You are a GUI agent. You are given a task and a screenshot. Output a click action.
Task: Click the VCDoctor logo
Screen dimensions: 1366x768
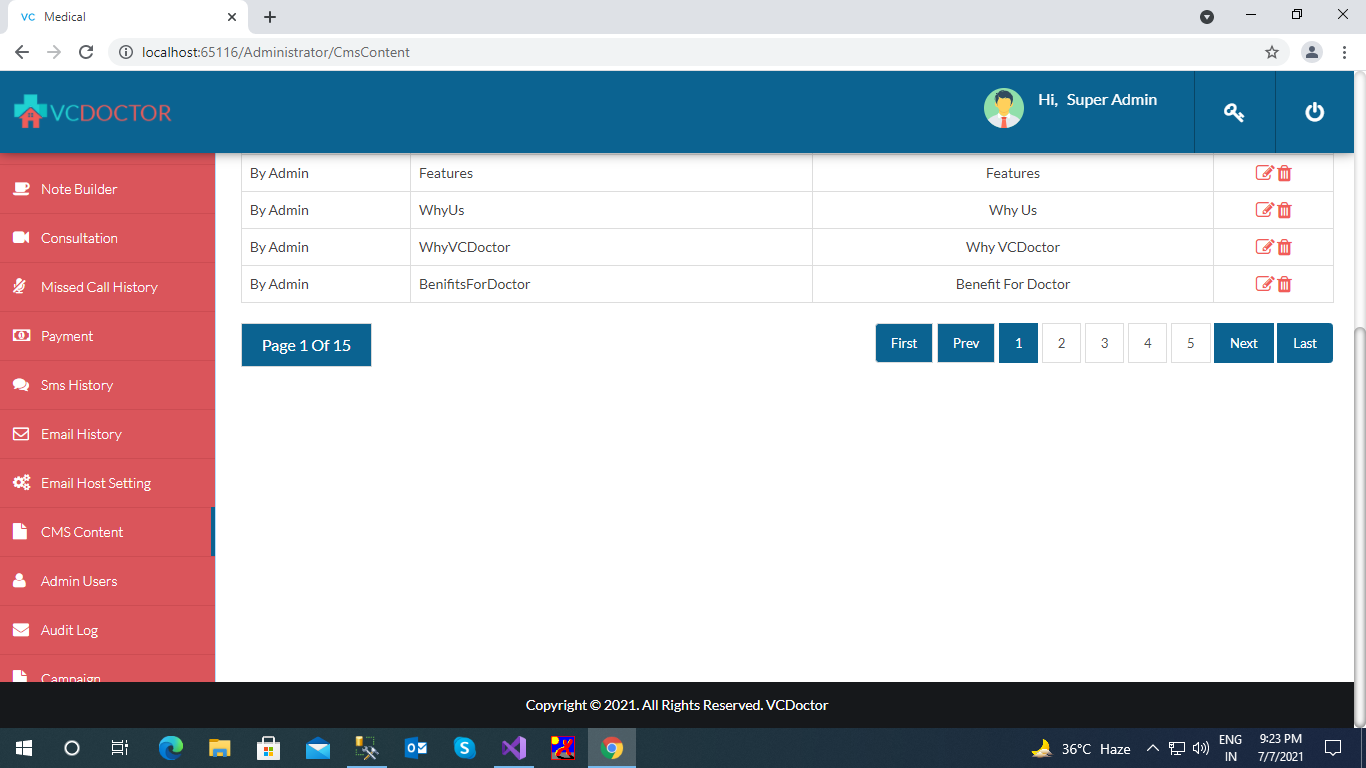pyautogui.click(x=93, y=112)
